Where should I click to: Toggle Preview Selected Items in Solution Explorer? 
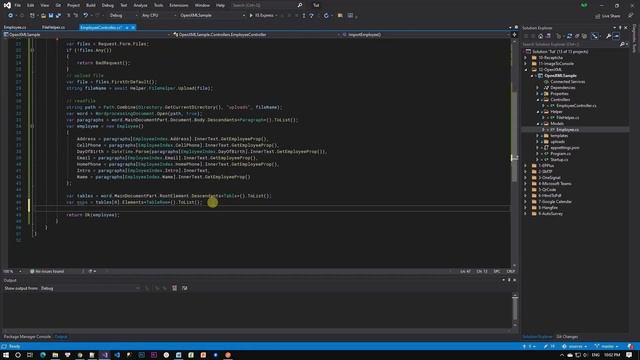coord(616,36)
